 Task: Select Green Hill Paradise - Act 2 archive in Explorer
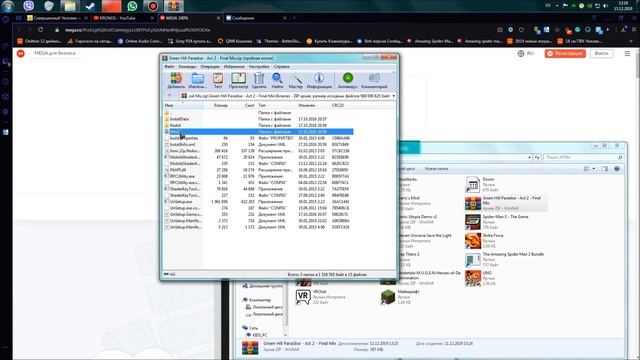(x=505, y=203)
